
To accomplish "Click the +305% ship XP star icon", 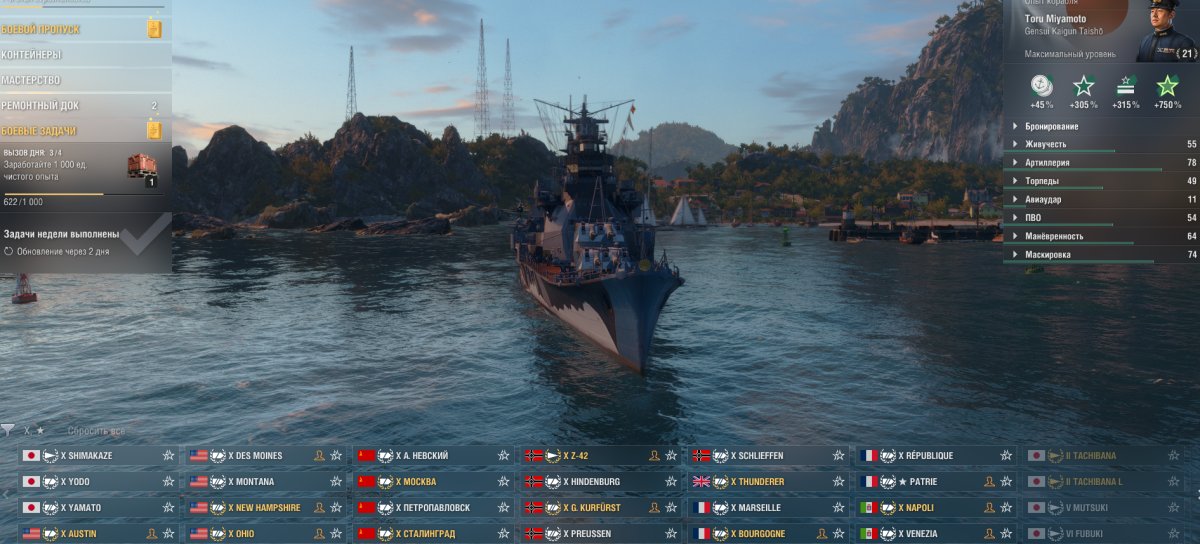I will pos(1083,86).
